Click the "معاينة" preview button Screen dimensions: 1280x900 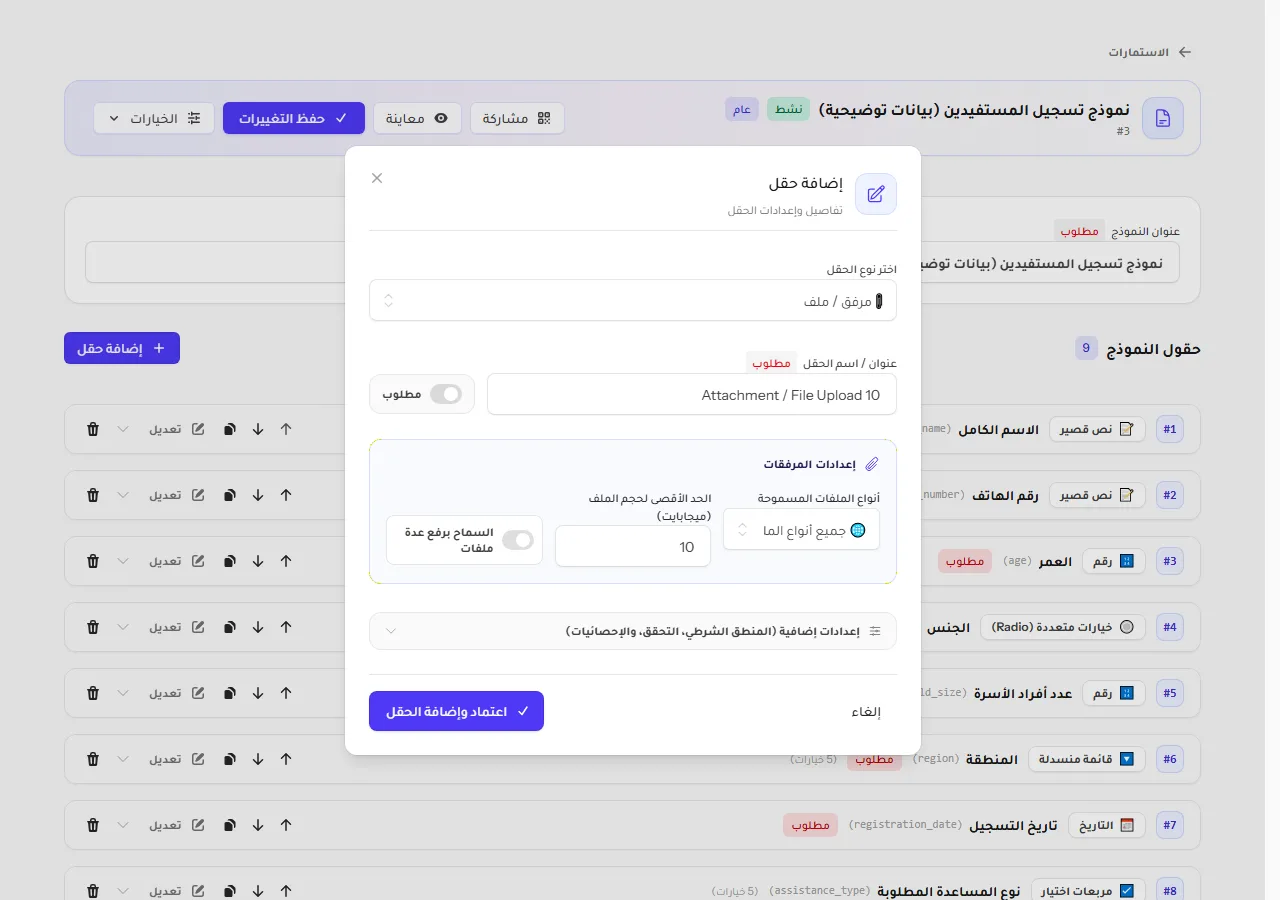coord(417,118)
